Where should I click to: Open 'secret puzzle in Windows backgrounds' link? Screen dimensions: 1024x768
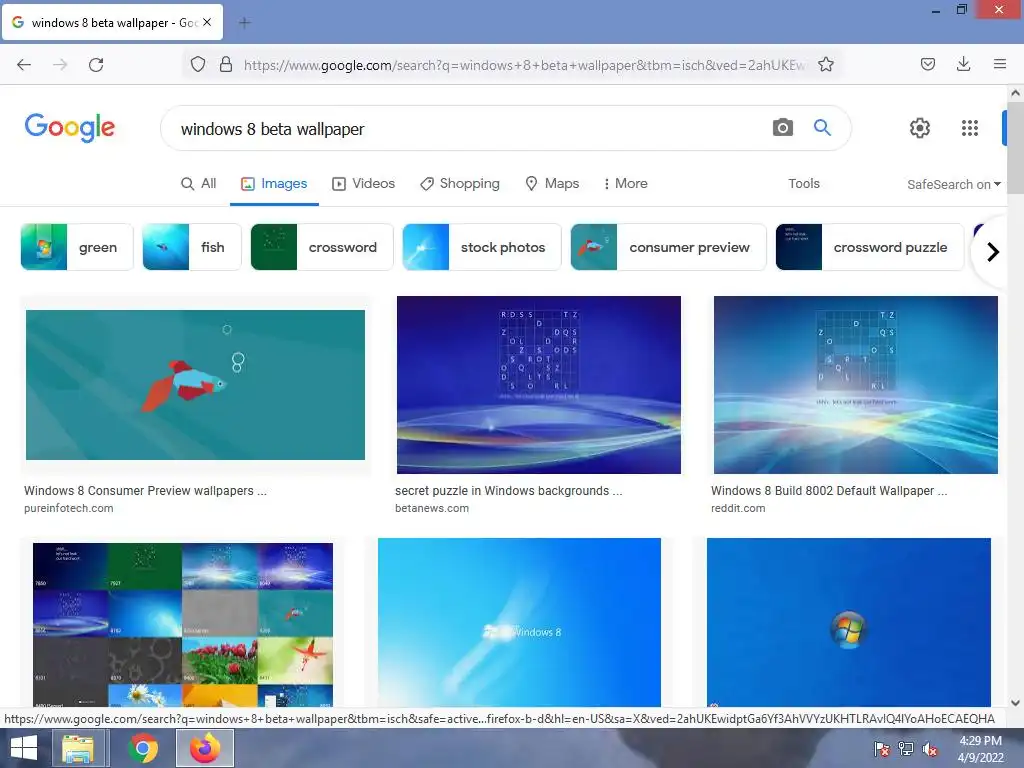coord(508,490)
